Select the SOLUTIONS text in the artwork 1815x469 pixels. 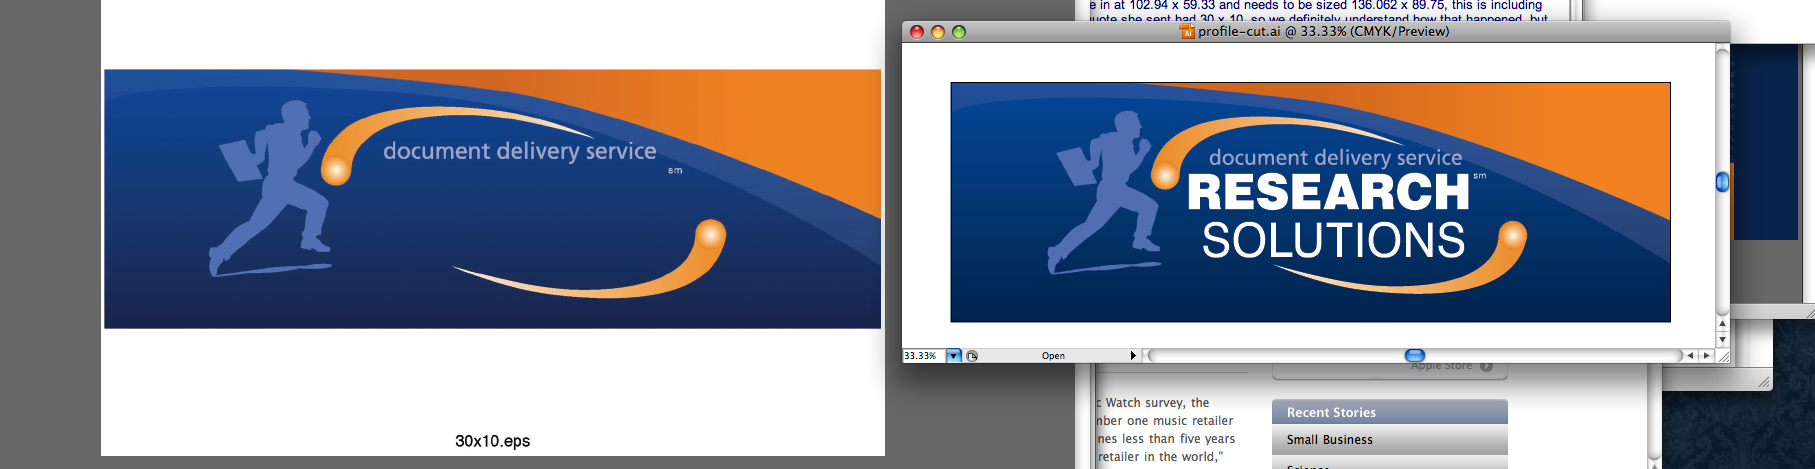coord(1333,241)
